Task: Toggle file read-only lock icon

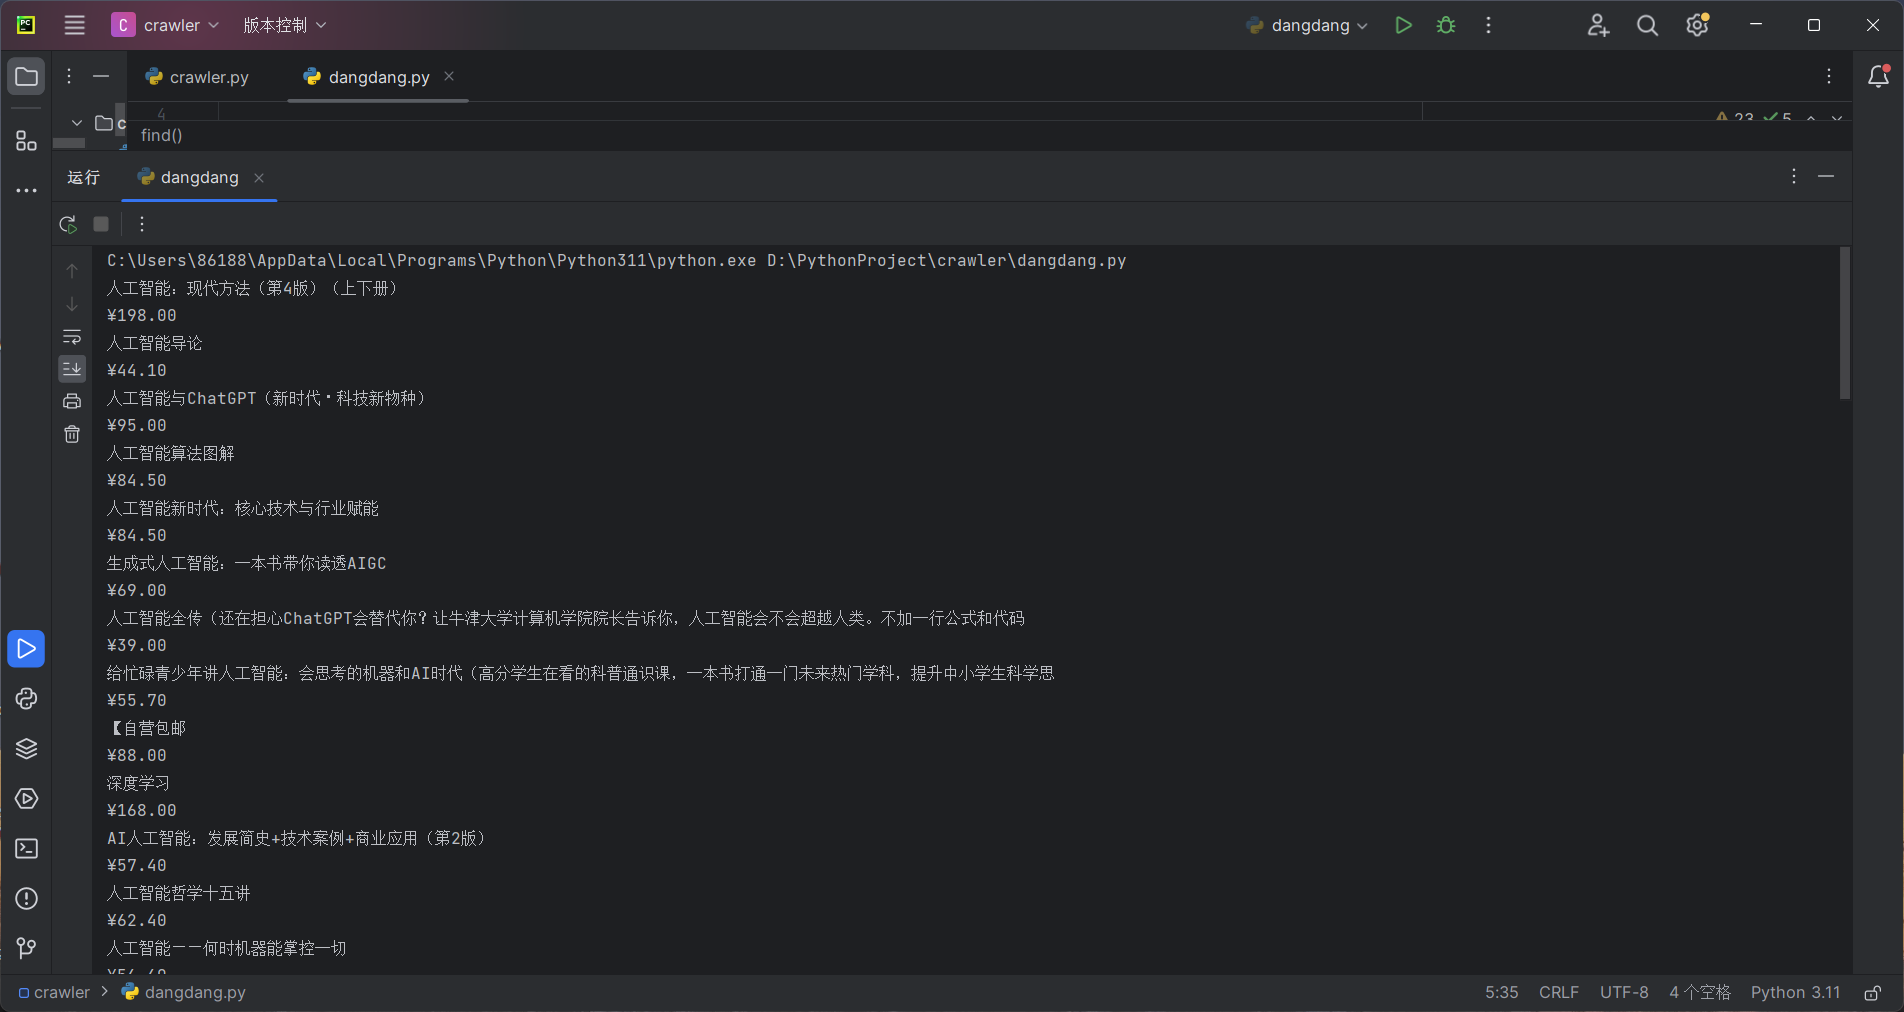Action: click(1872, 992)
